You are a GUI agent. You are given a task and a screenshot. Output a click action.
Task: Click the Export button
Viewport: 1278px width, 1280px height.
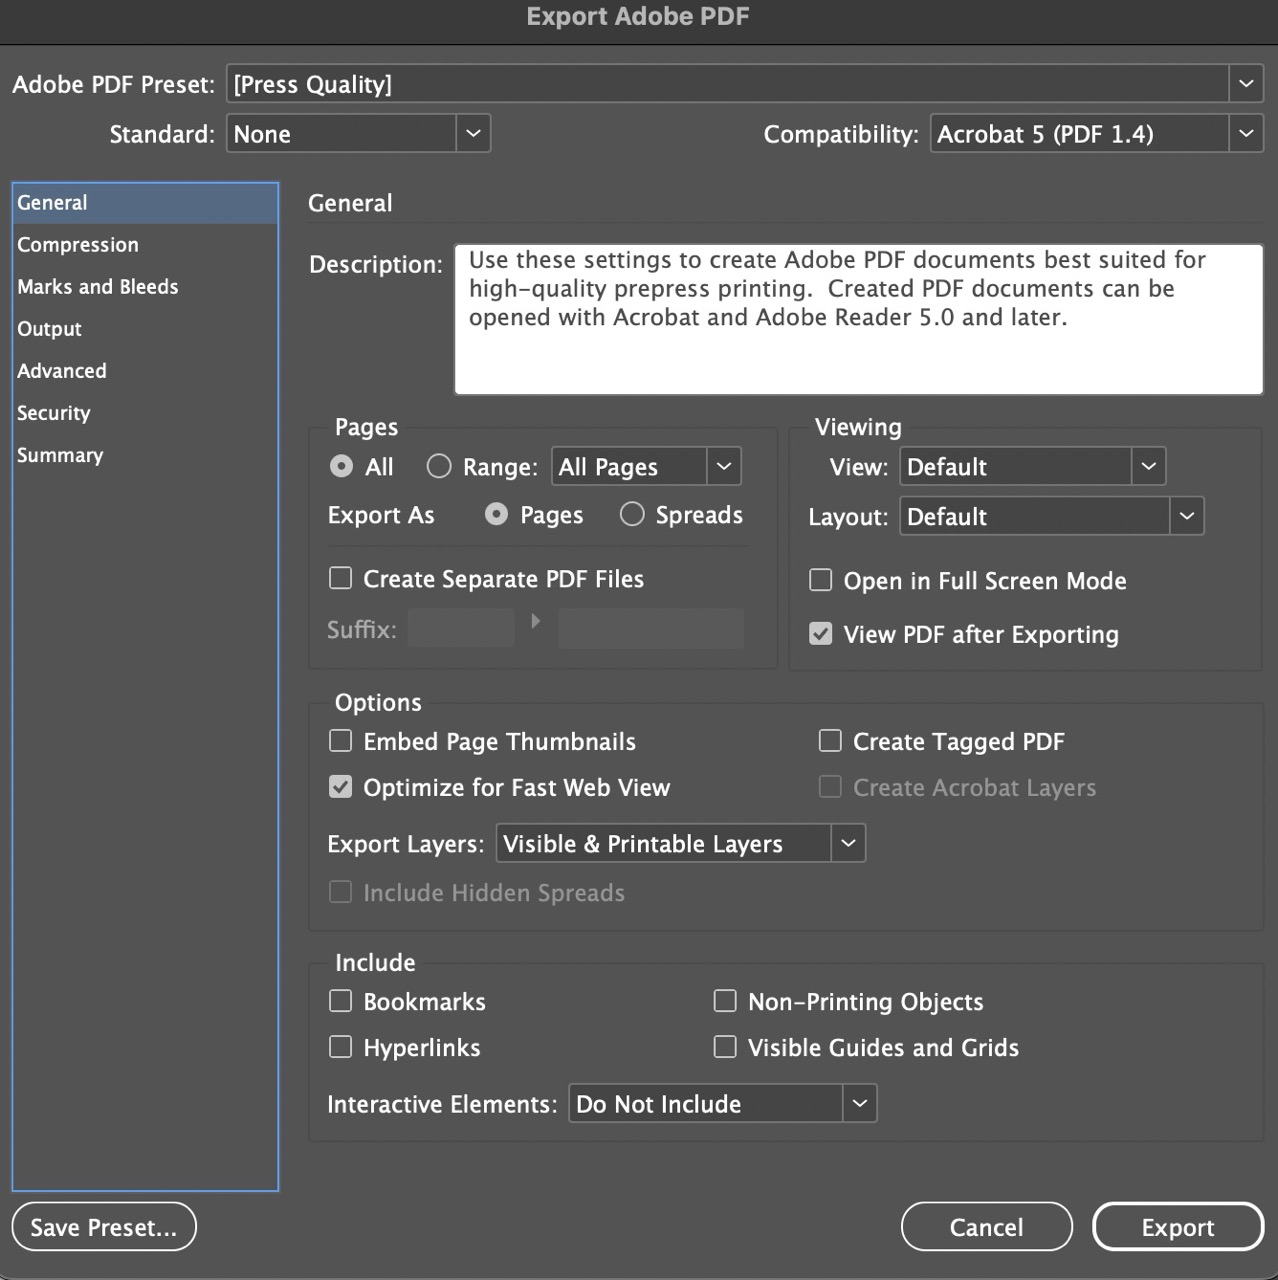click(x=1178, y=1227)
